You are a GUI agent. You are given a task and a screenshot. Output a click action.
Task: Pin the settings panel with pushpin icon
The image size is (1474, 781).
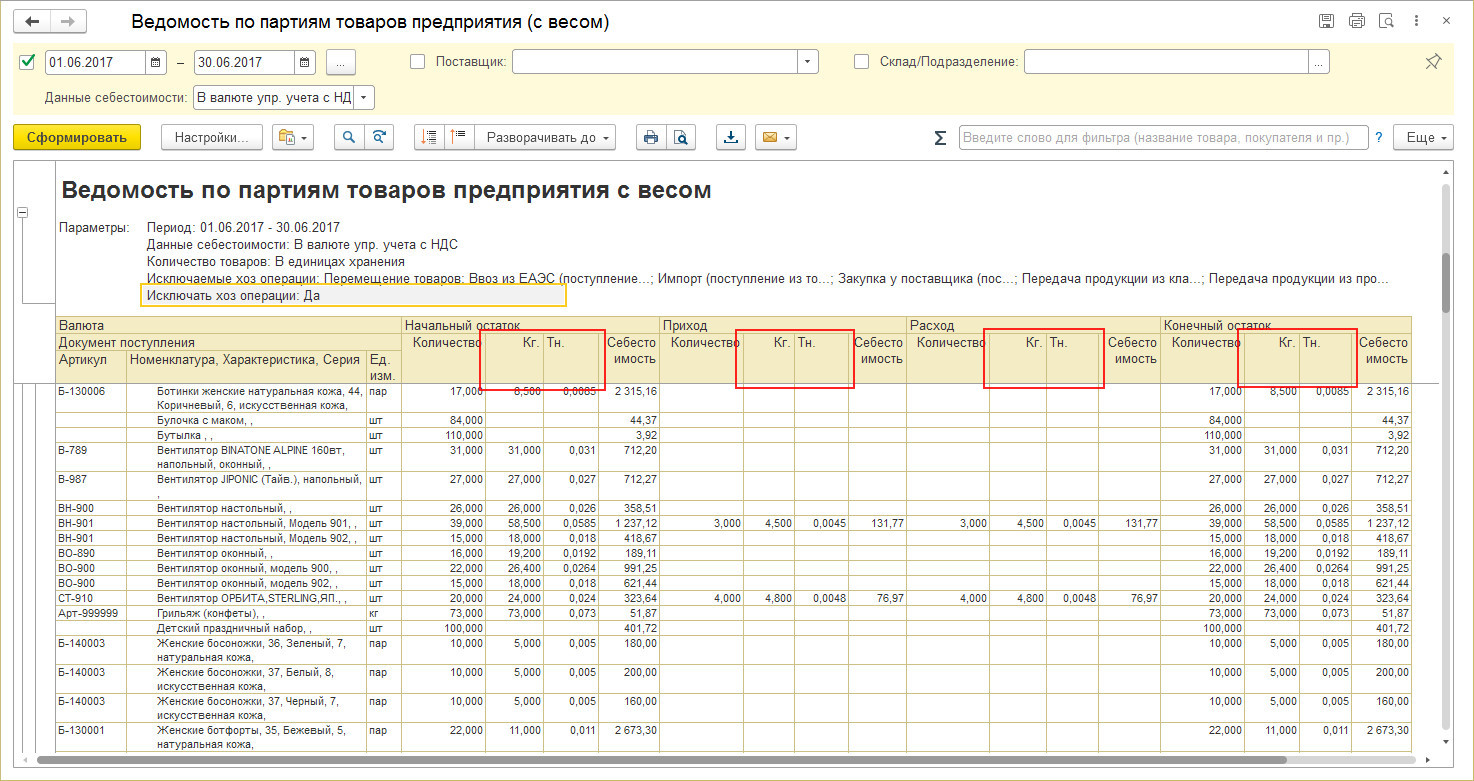point(1433,62)
